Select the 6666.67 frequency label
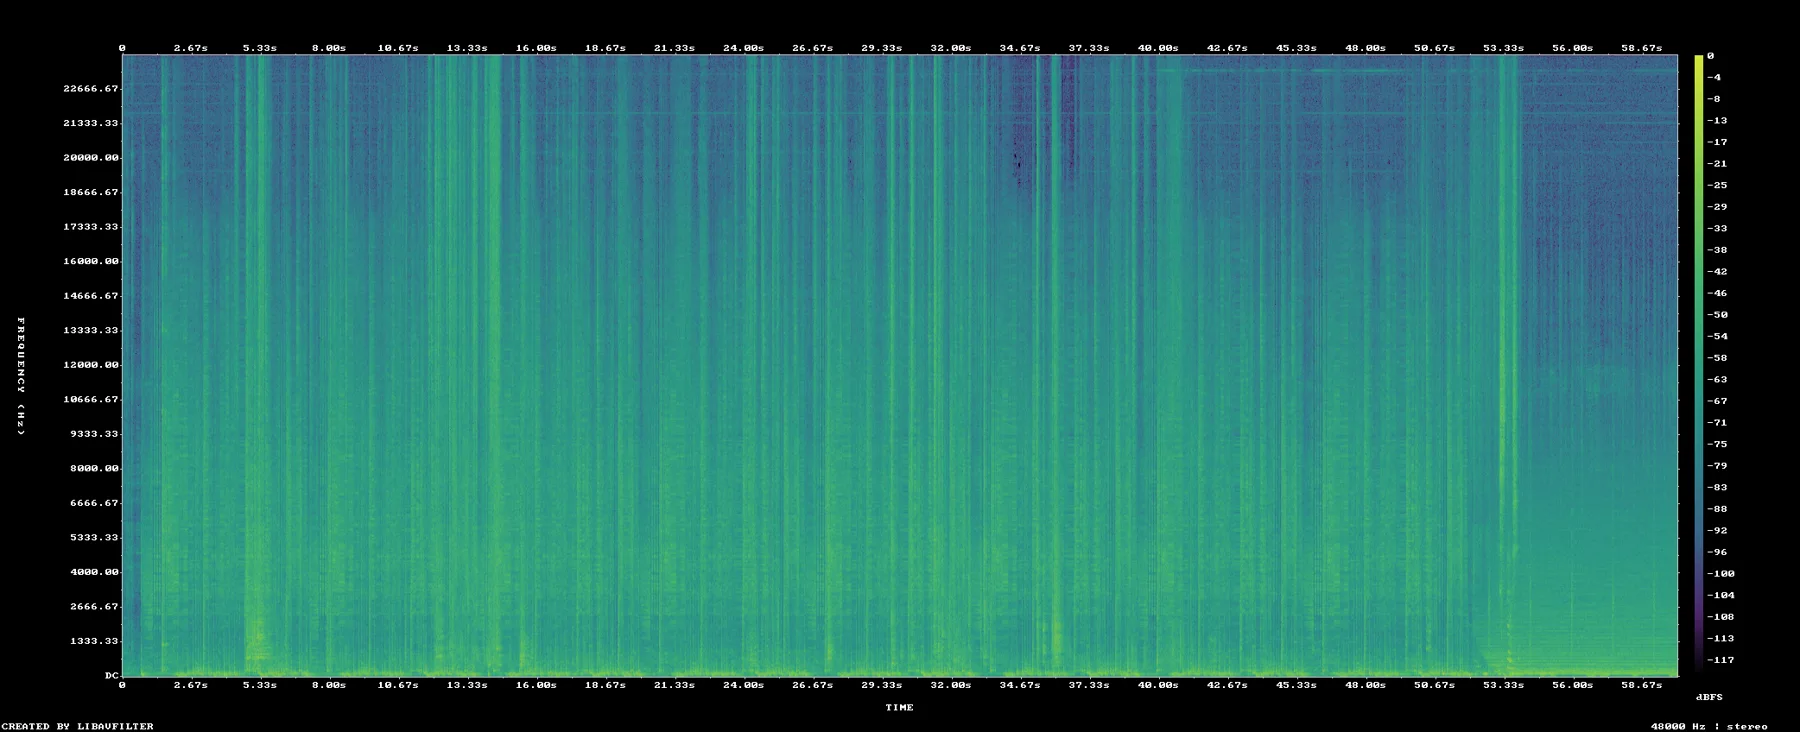 coord(94,503)
